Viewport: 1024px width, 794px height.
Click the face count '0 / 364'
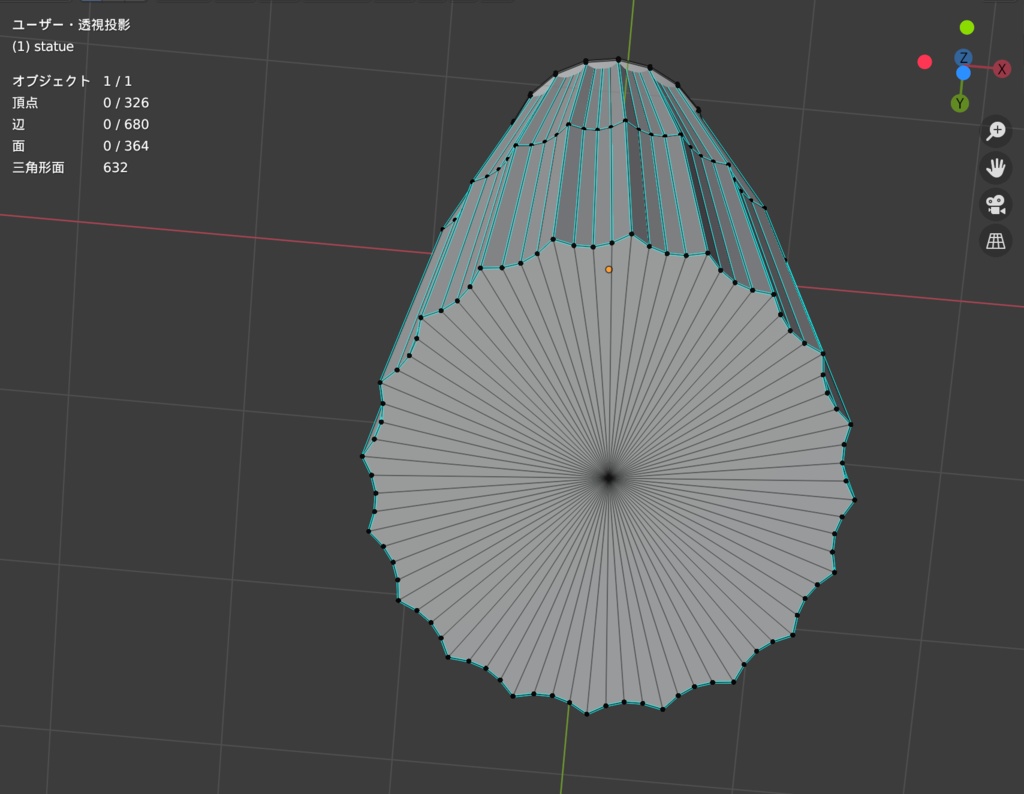(x=126, y=146)
